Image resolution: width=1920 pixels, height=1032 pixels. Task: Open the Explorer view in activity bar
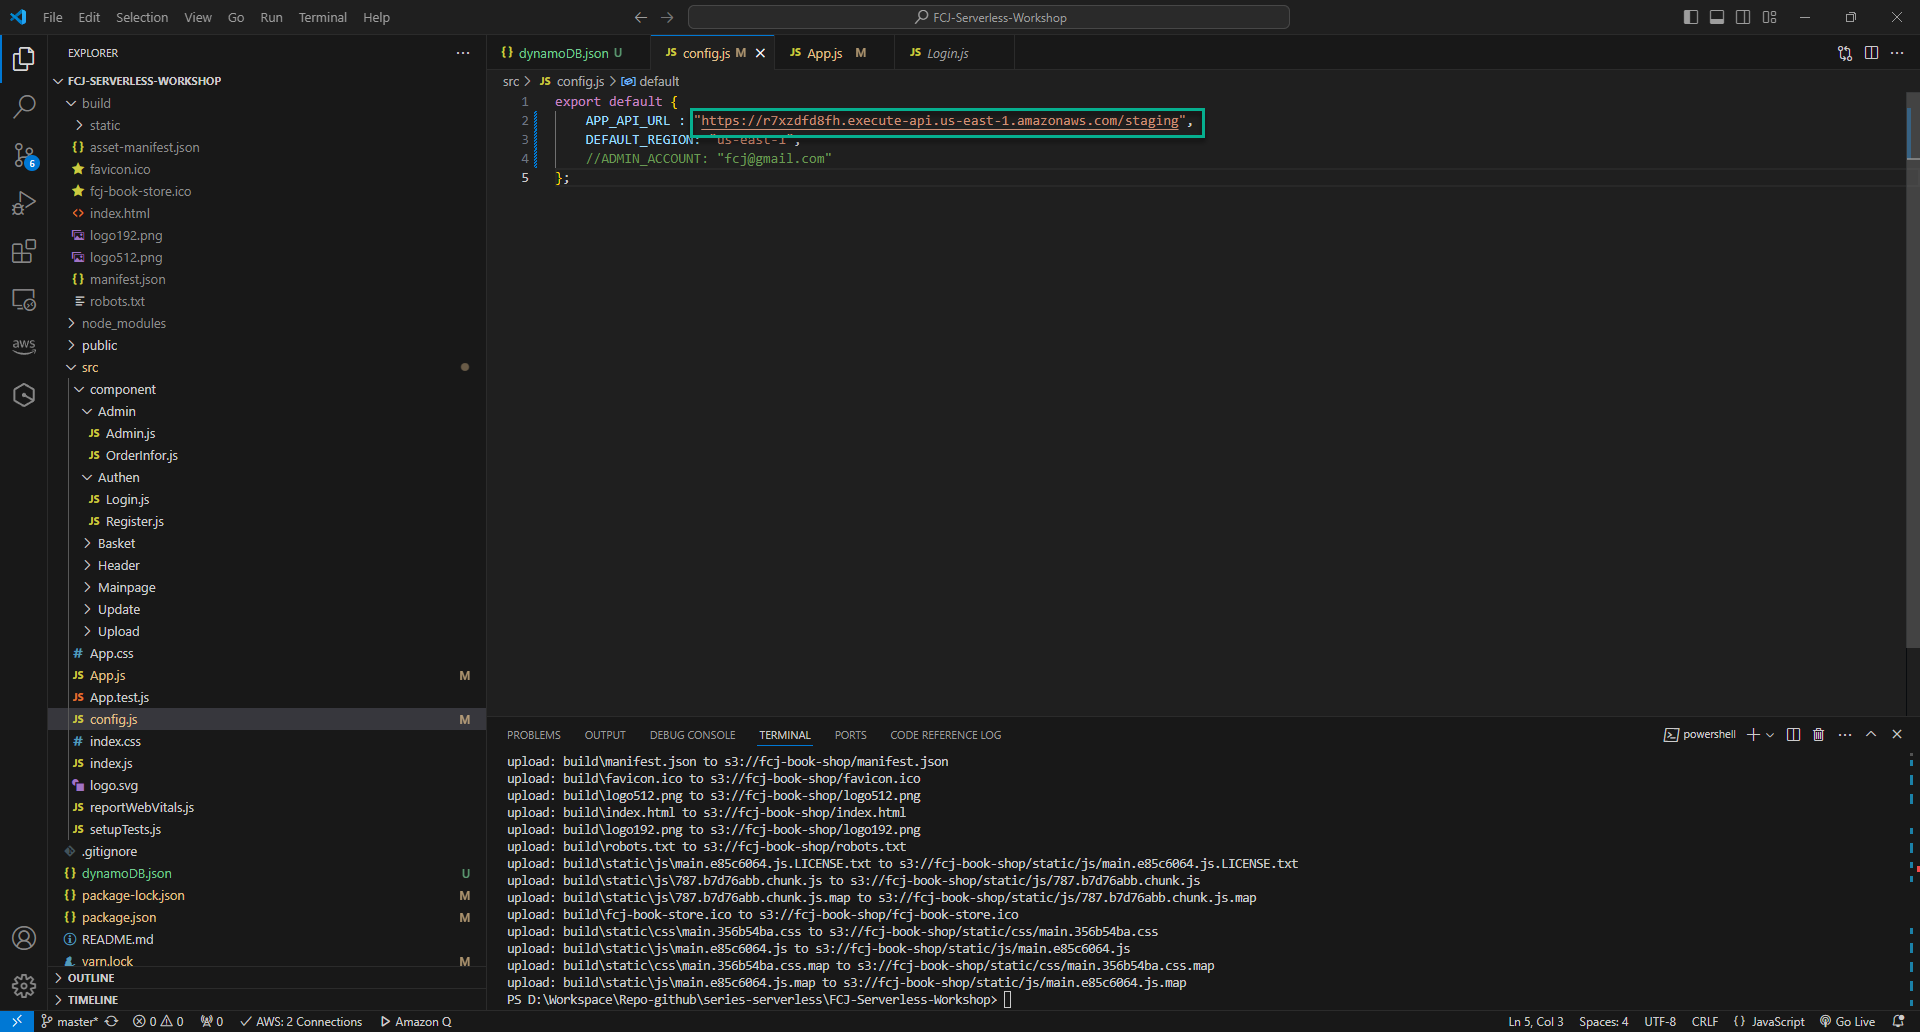click(x=24, y=59)
